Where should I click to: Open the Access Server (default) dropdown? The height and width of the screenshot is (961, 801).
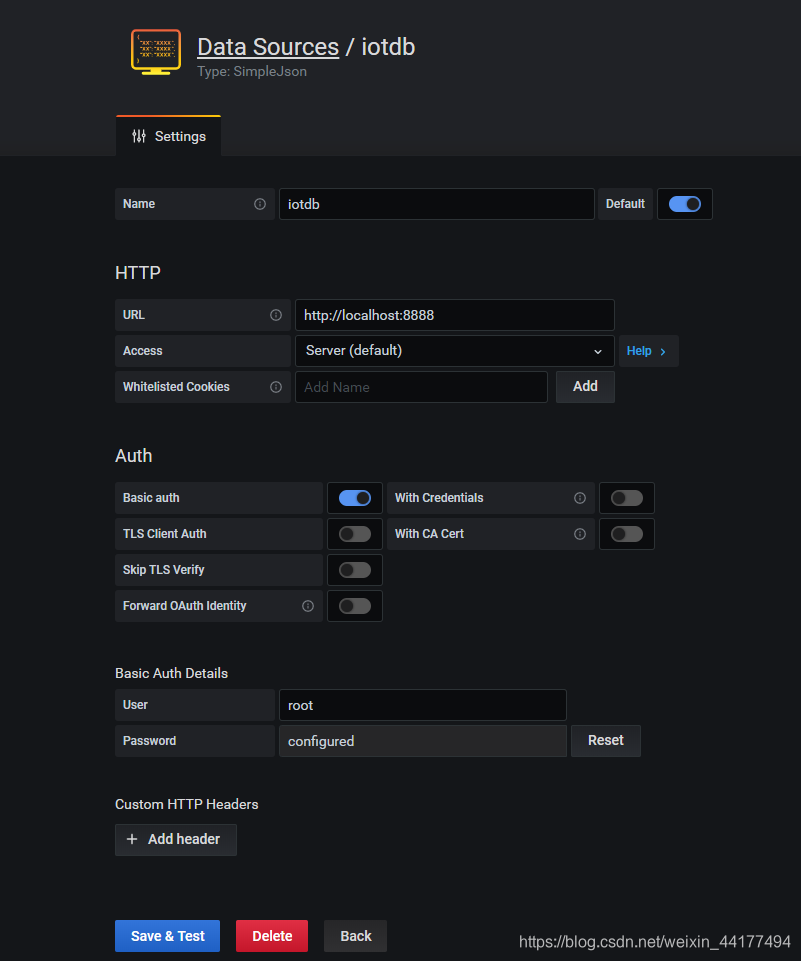455,351
